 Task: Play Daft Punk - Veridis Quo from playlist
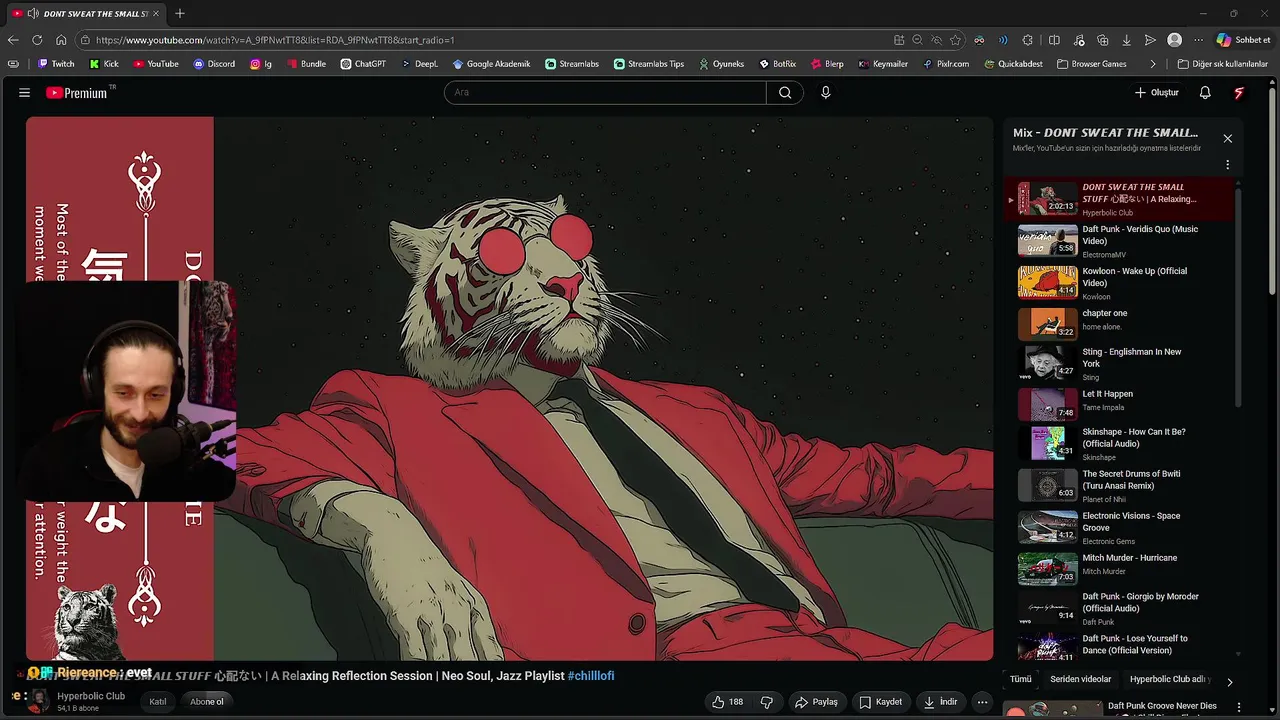click(x=1120, y=240)
